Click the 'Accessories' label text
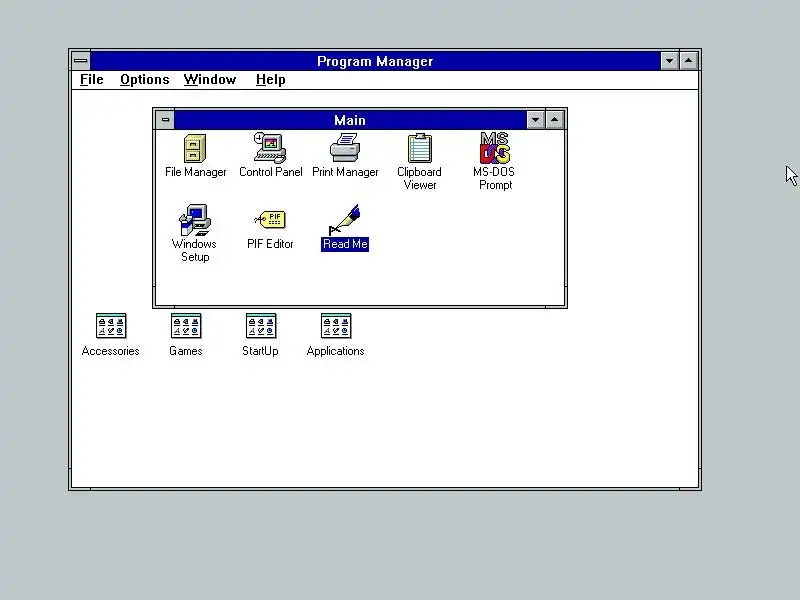This screenshot has width=800, height=600. [111, 351]
